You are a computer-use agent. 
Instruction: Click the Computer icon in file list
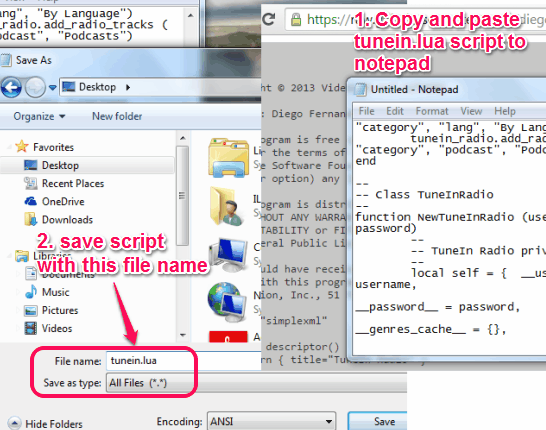point(228,255)
